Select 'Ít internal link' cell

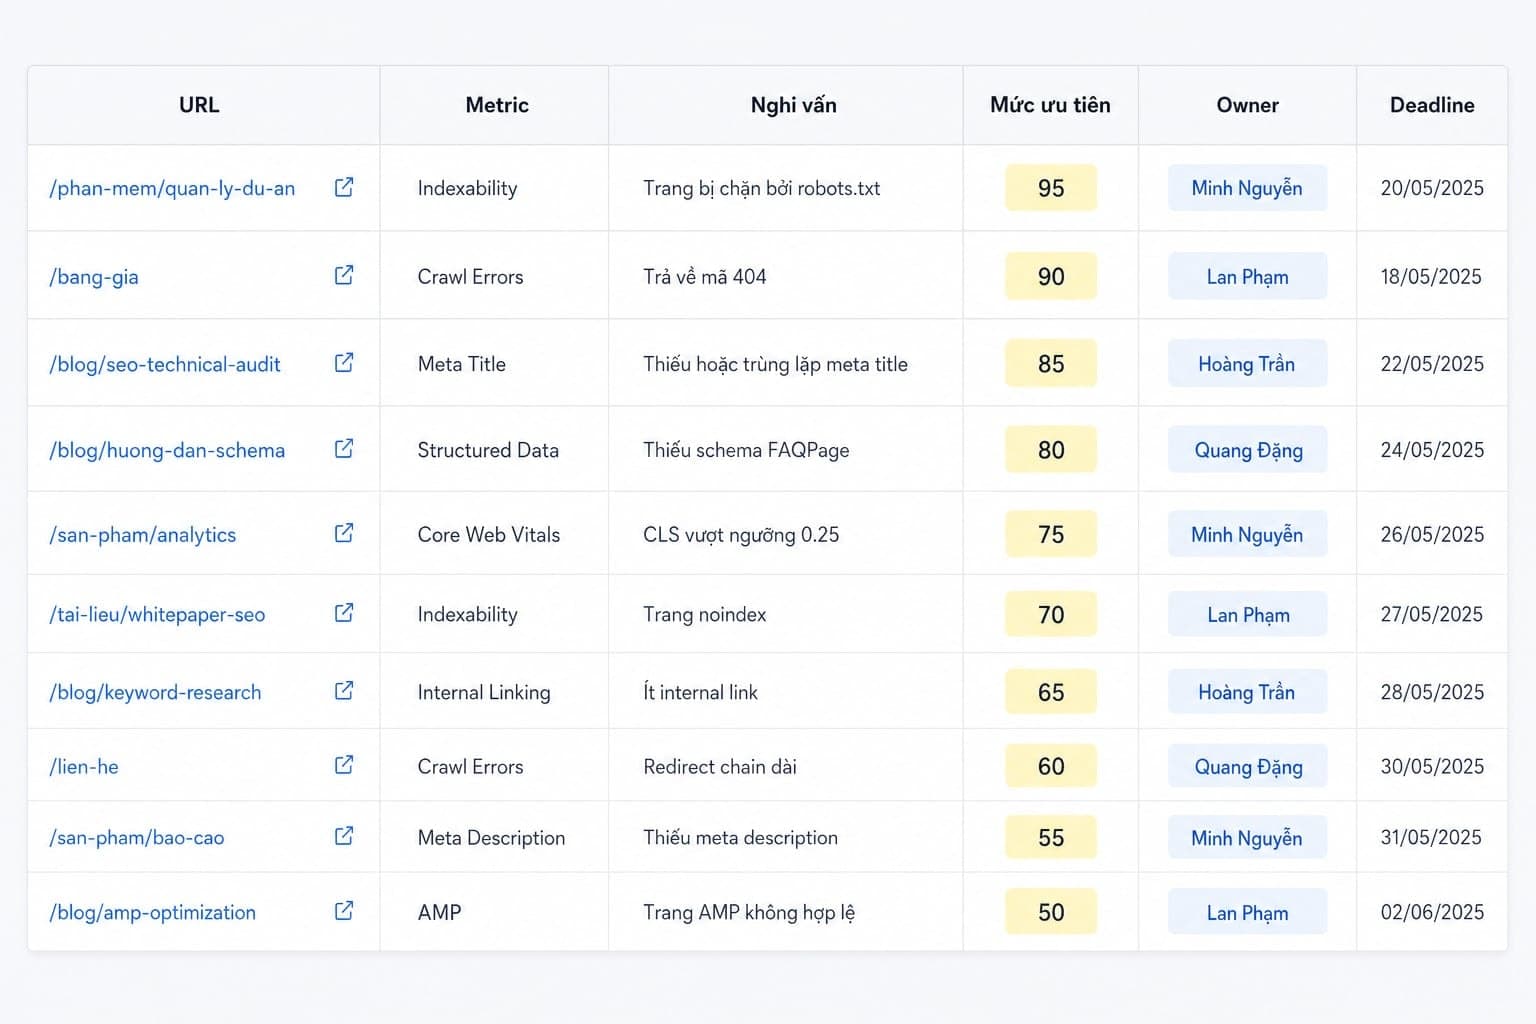coord(786,692)
